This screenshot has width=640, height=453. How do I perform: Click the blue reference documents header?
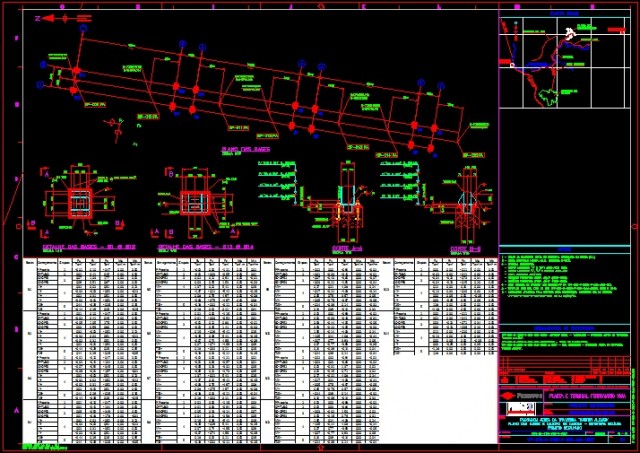(565, 327)
